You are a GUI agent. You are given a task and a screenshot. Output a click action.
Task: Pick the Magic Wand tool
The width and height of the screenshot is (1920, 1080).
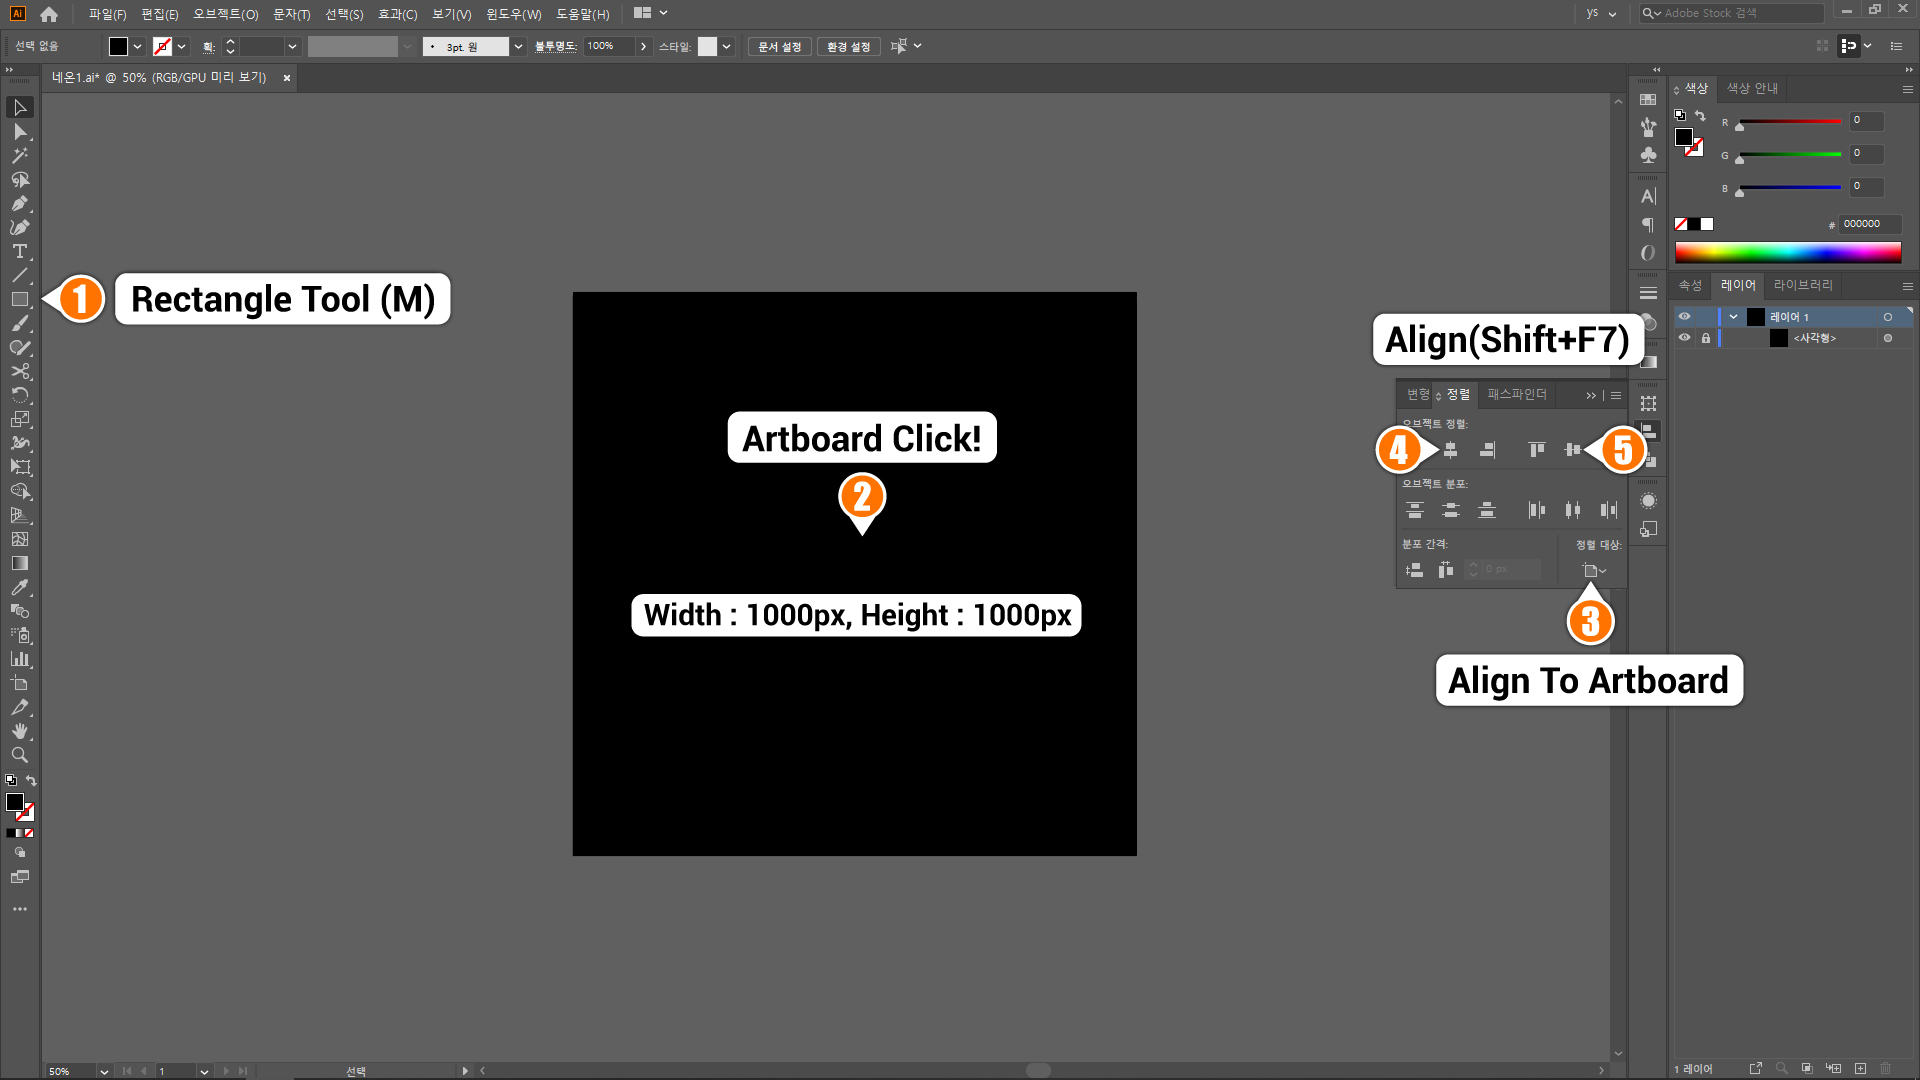[x=19, y=156]
